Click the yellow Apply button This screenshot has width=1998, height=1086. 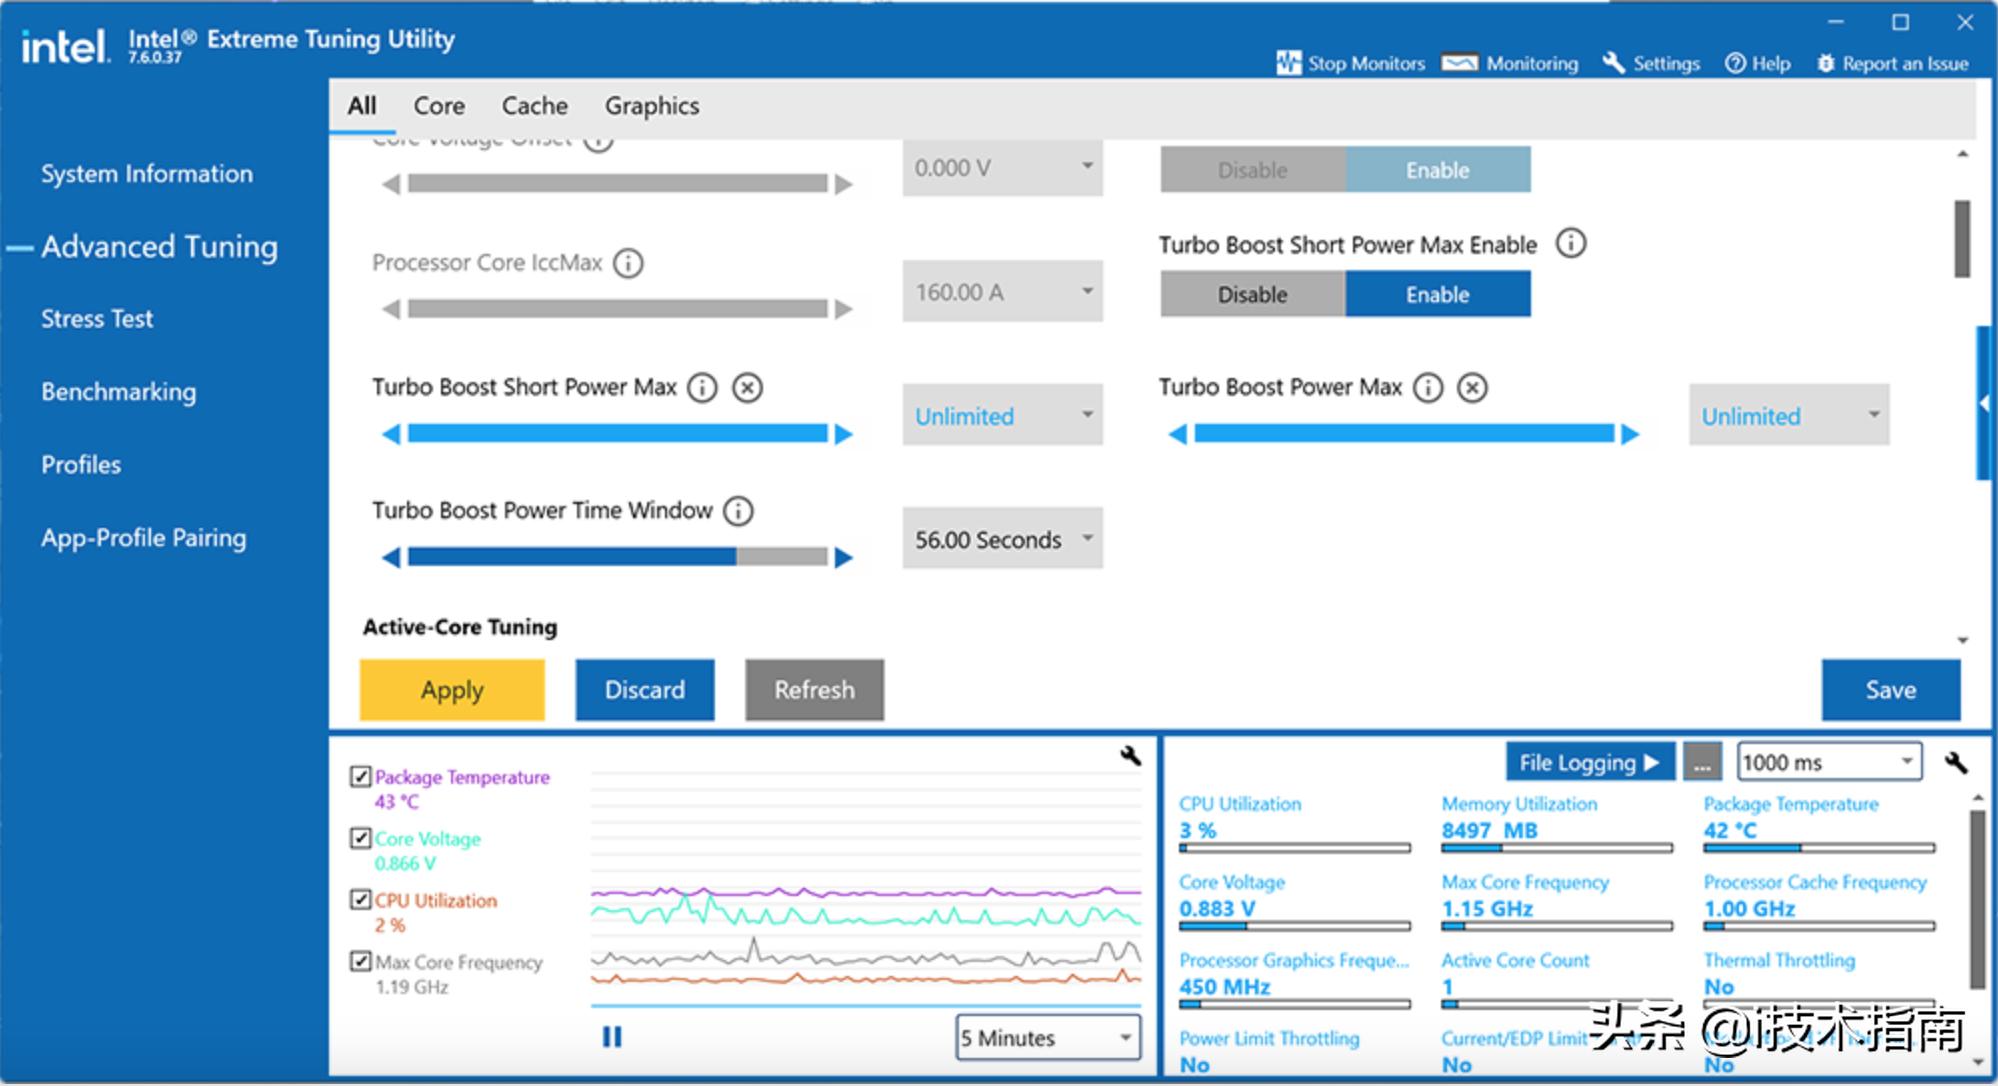click(452, 690)
